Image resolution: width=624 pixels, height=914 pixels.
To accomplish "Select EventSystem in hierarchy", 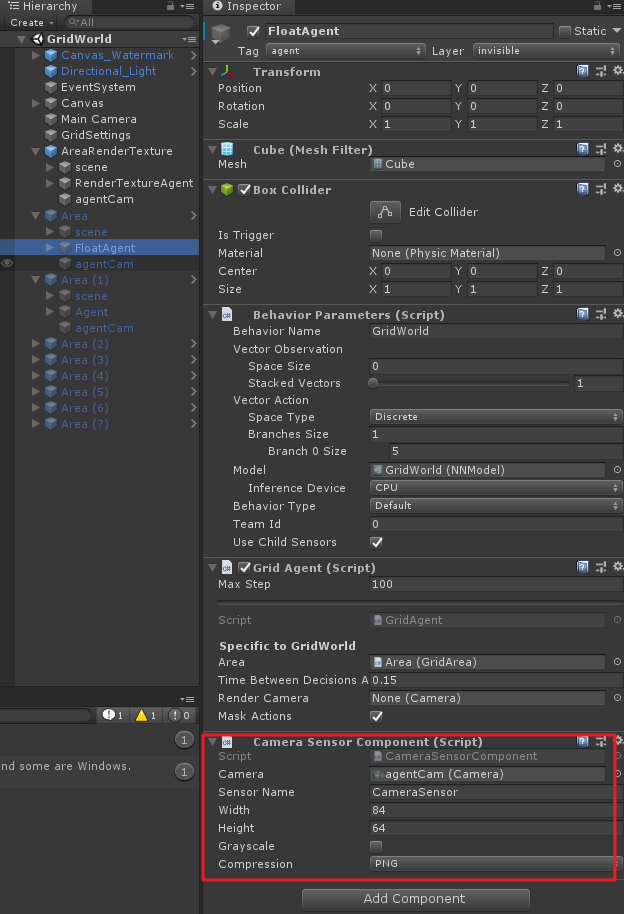I will pyautogui.click(x=98, y=87).
